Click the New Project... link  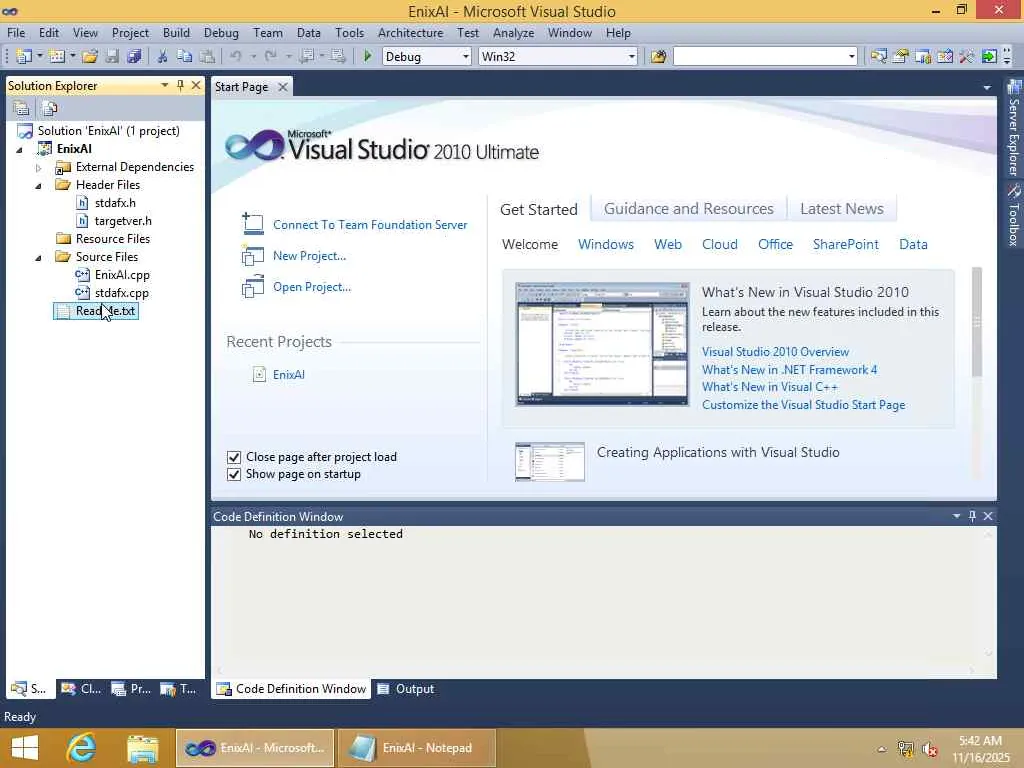tap(310, 256)
